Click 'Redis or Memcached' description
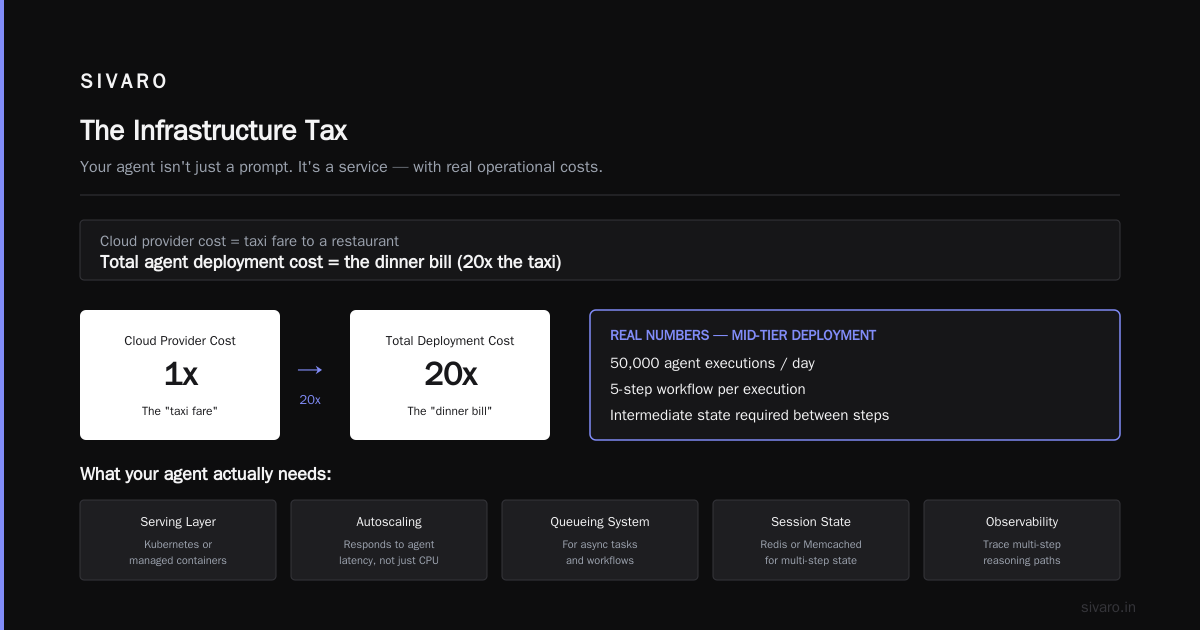Screen dimensions: 1200x630 (811, 553)
